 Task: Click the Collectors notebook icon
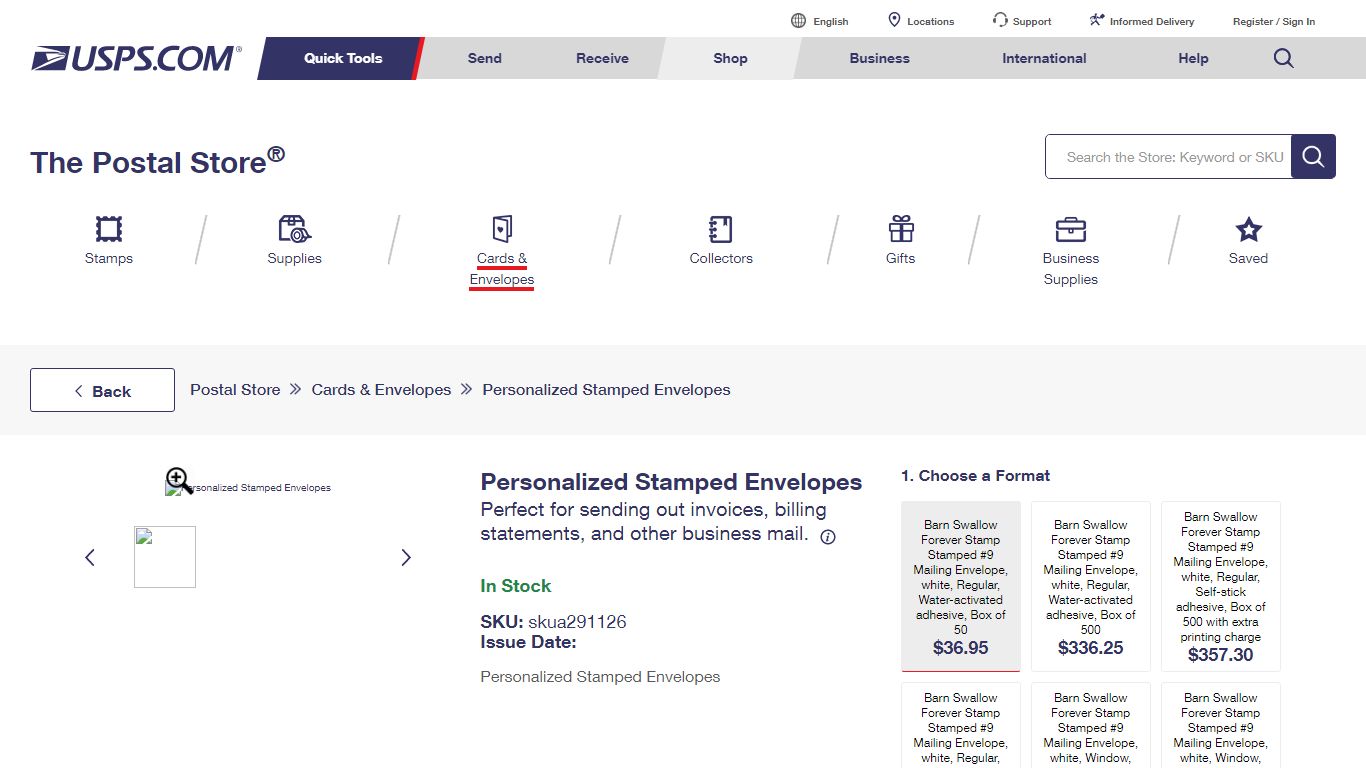[x=720, y=229]
